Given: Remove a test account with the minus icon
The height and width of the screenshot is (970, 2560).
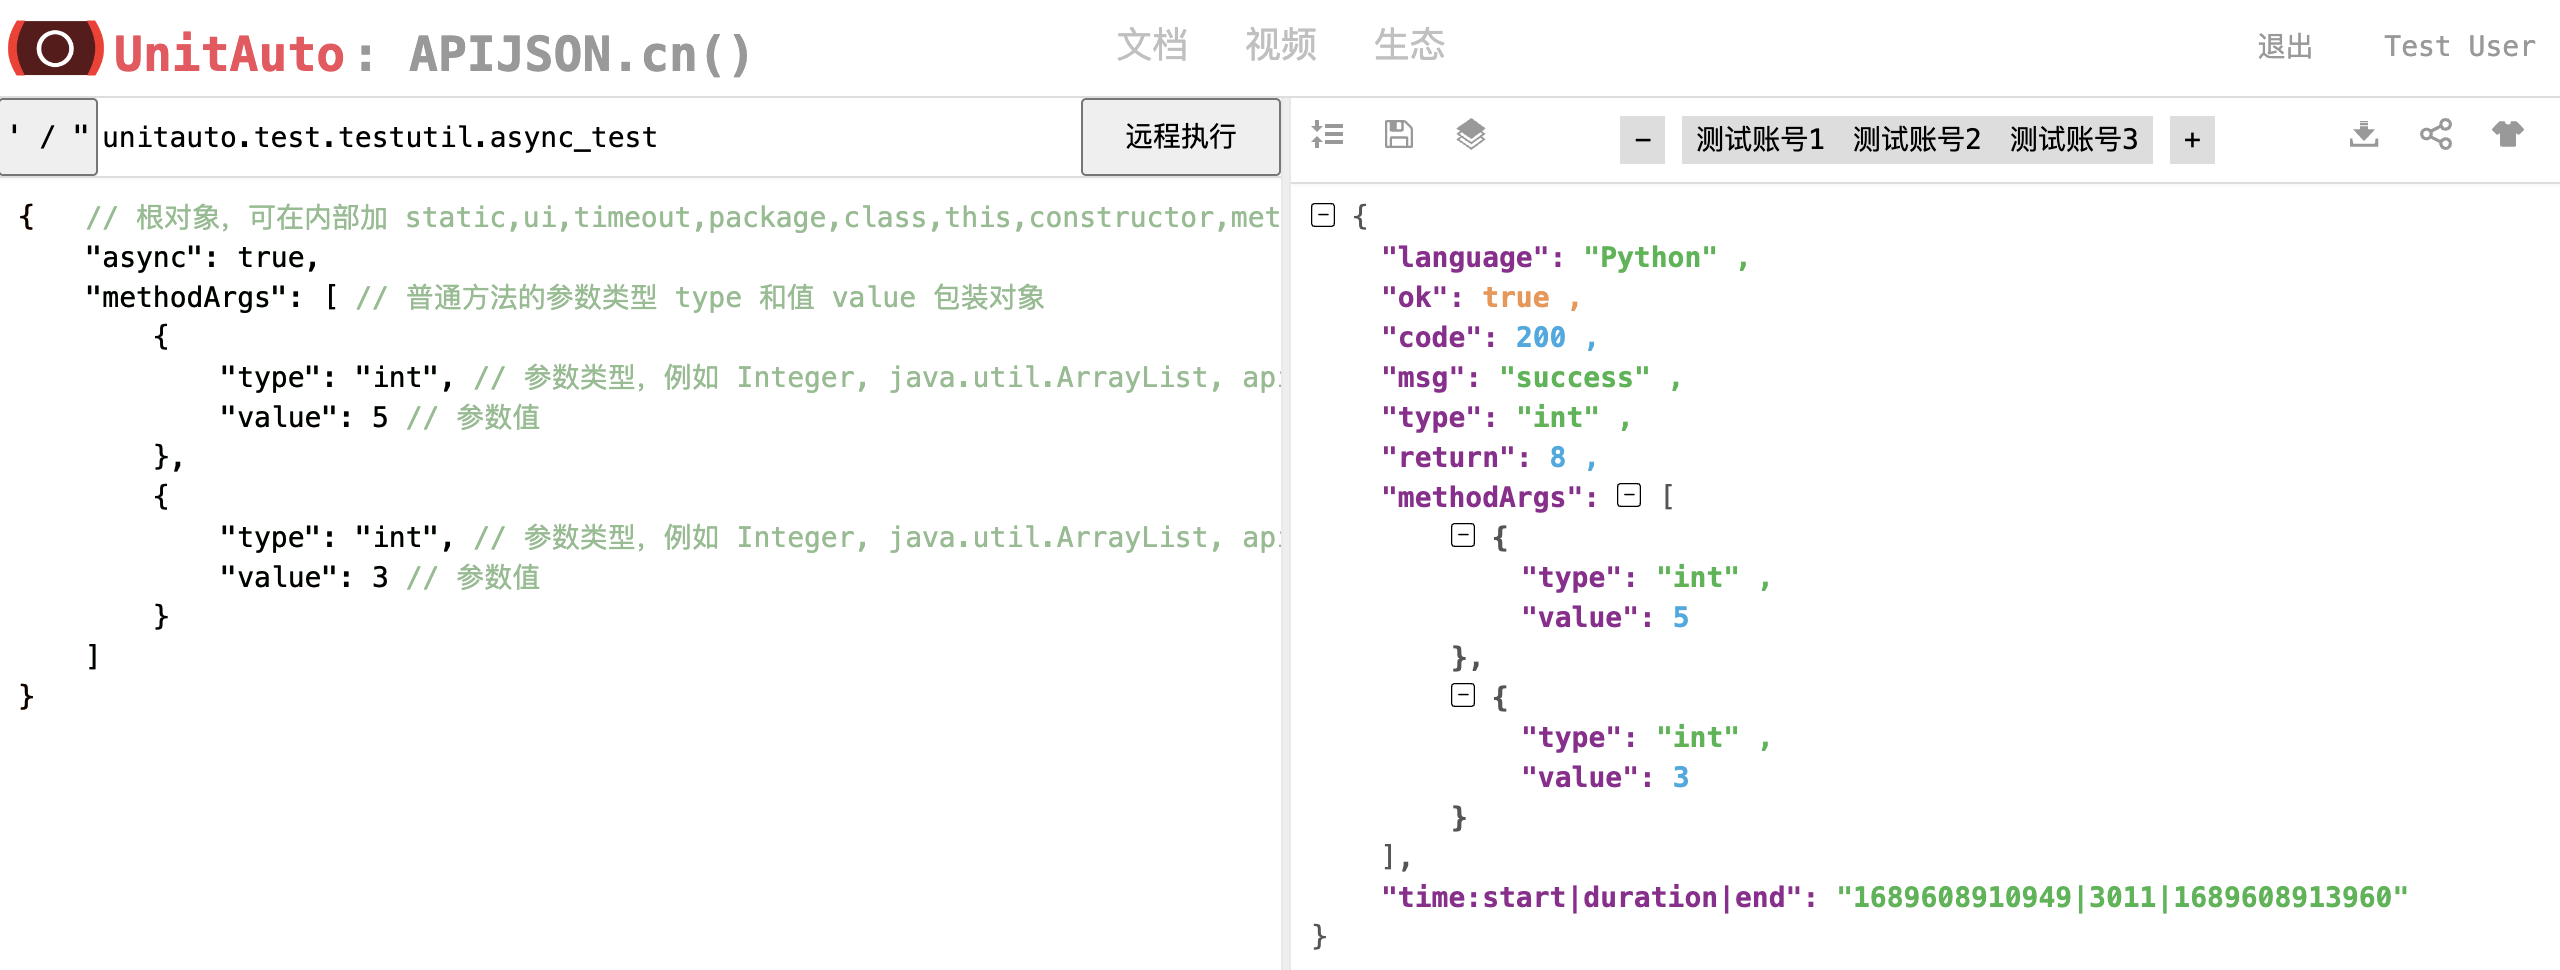Looking at the screenshot, I should [x=1641, y=140].
